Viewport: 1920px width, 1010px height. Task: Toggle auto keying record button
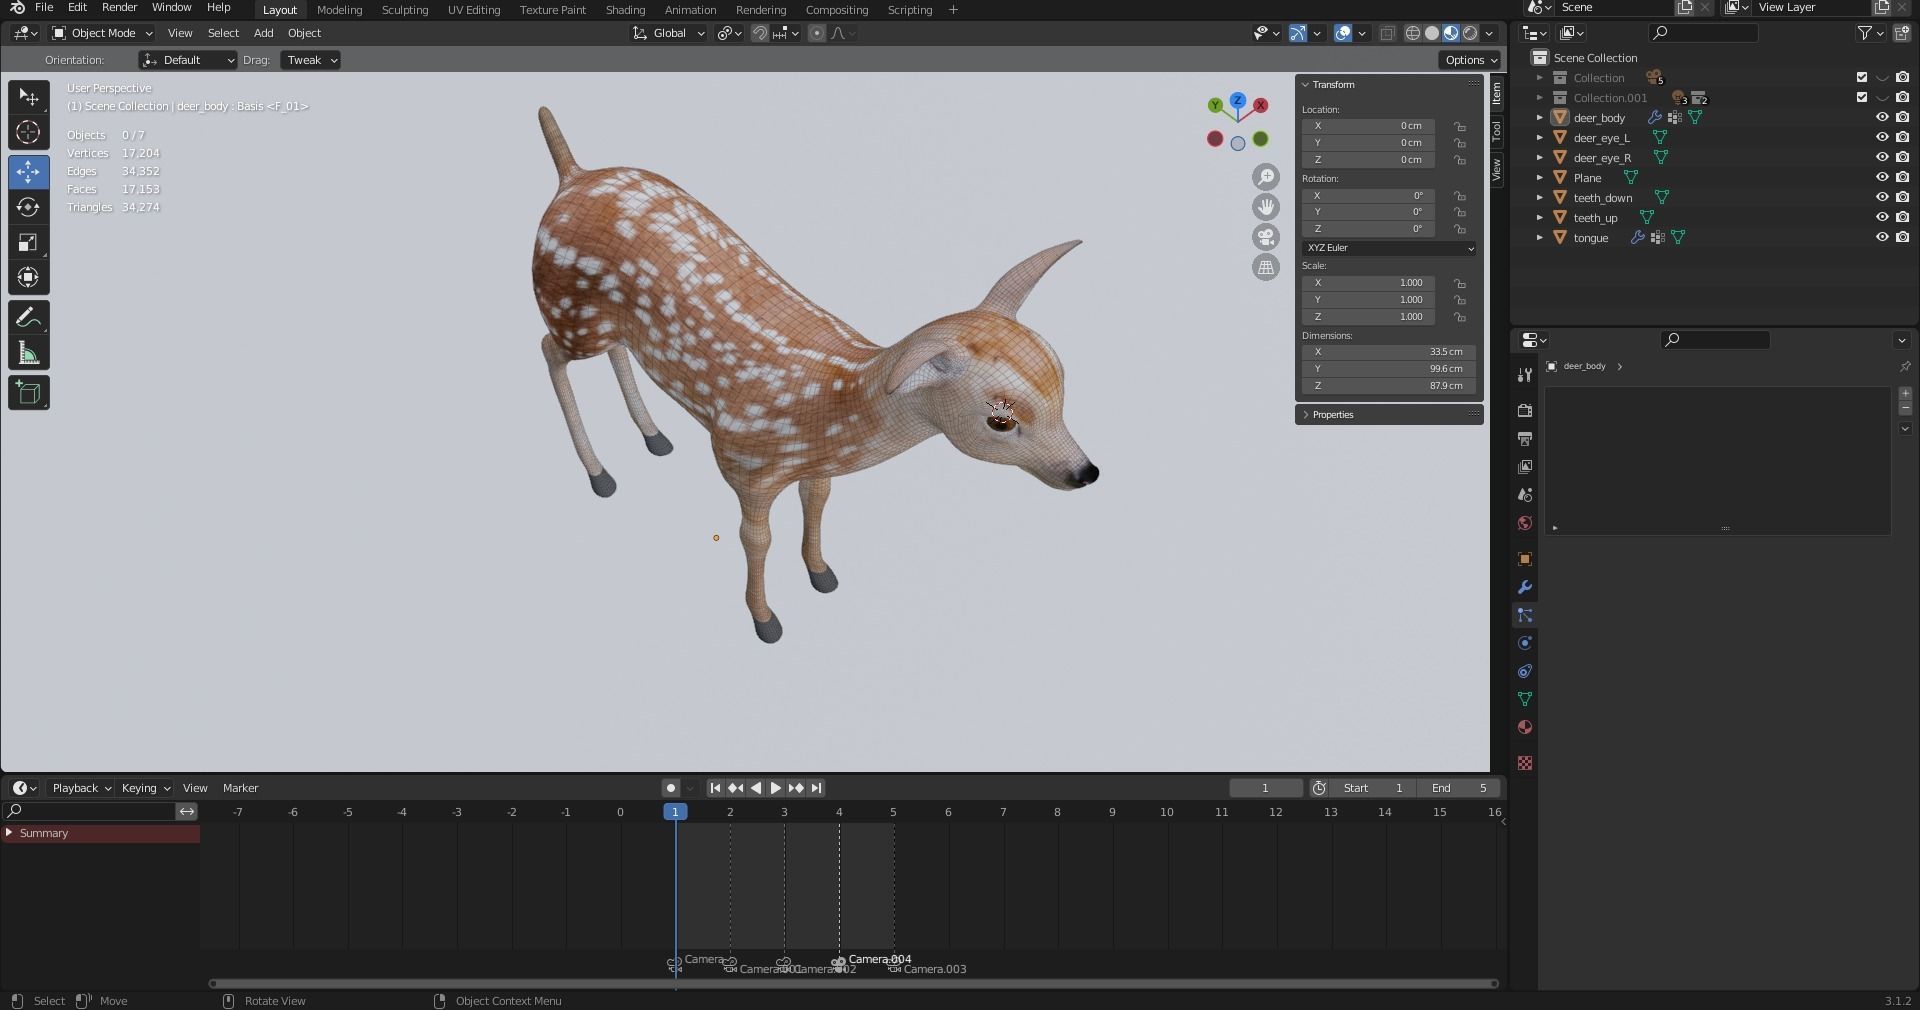671,788
